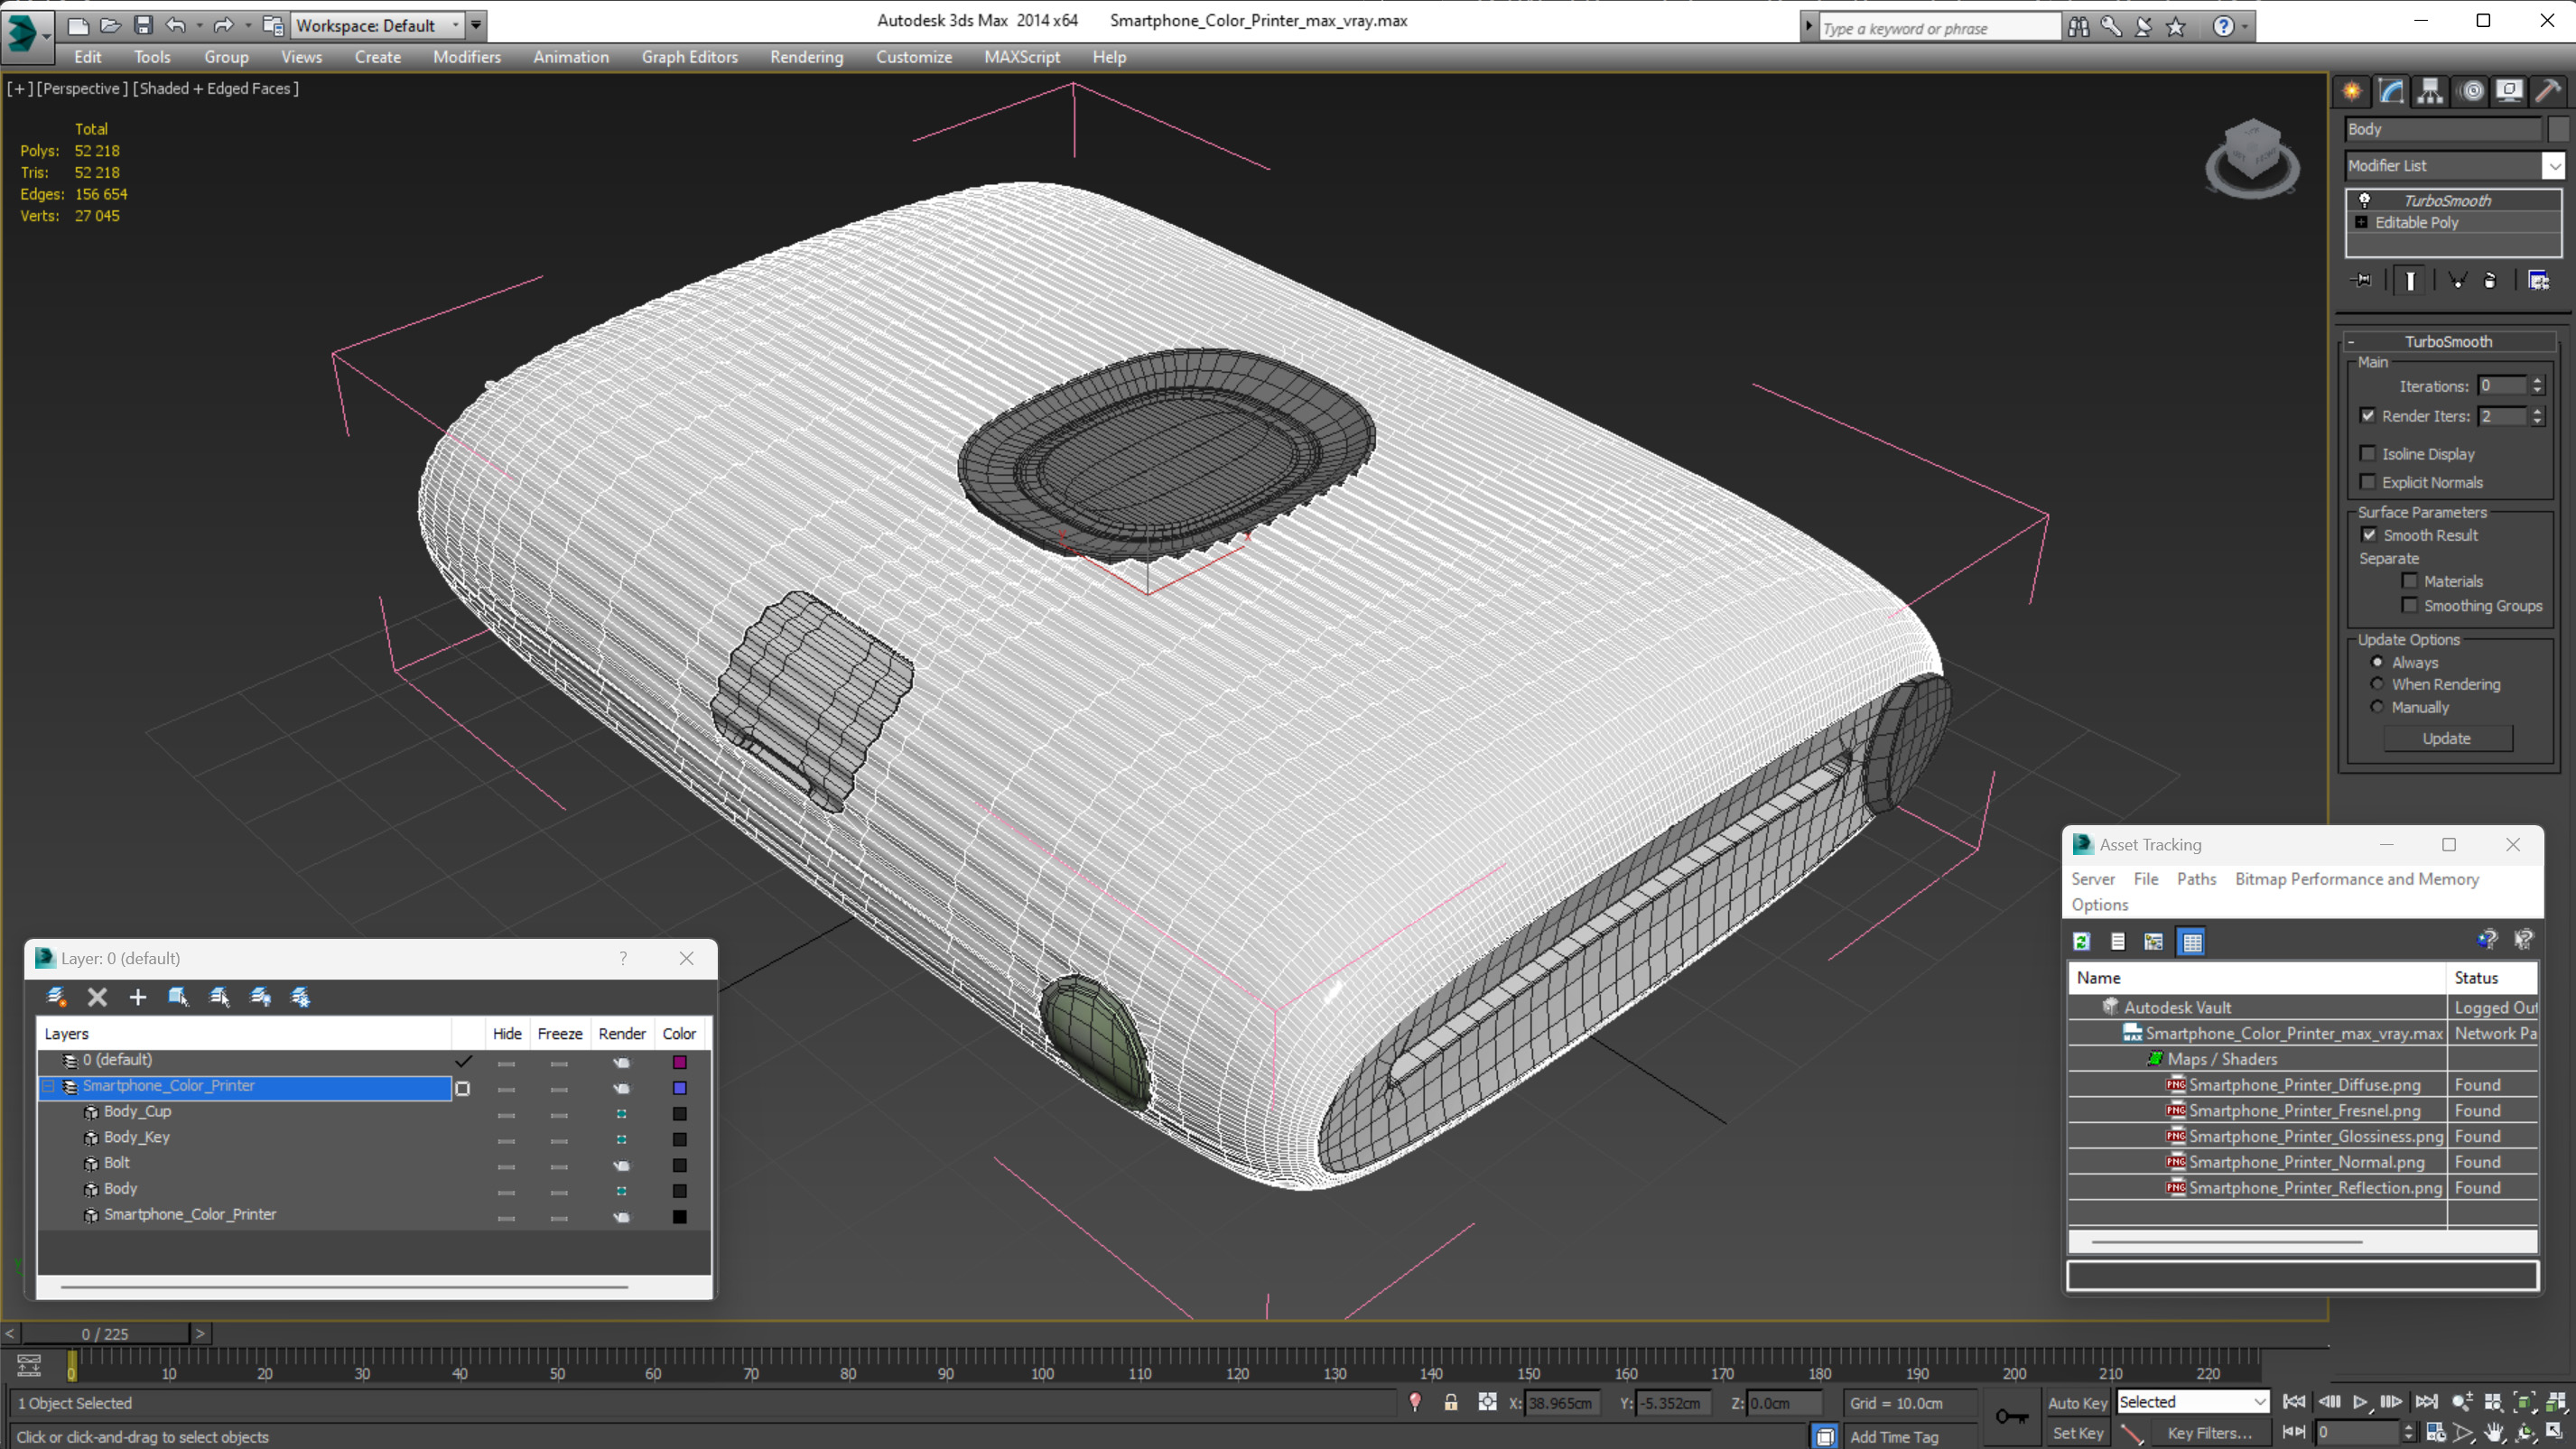Click the Play Animation button
Screen dimensions: 2576x1449
(2360, 1402)
